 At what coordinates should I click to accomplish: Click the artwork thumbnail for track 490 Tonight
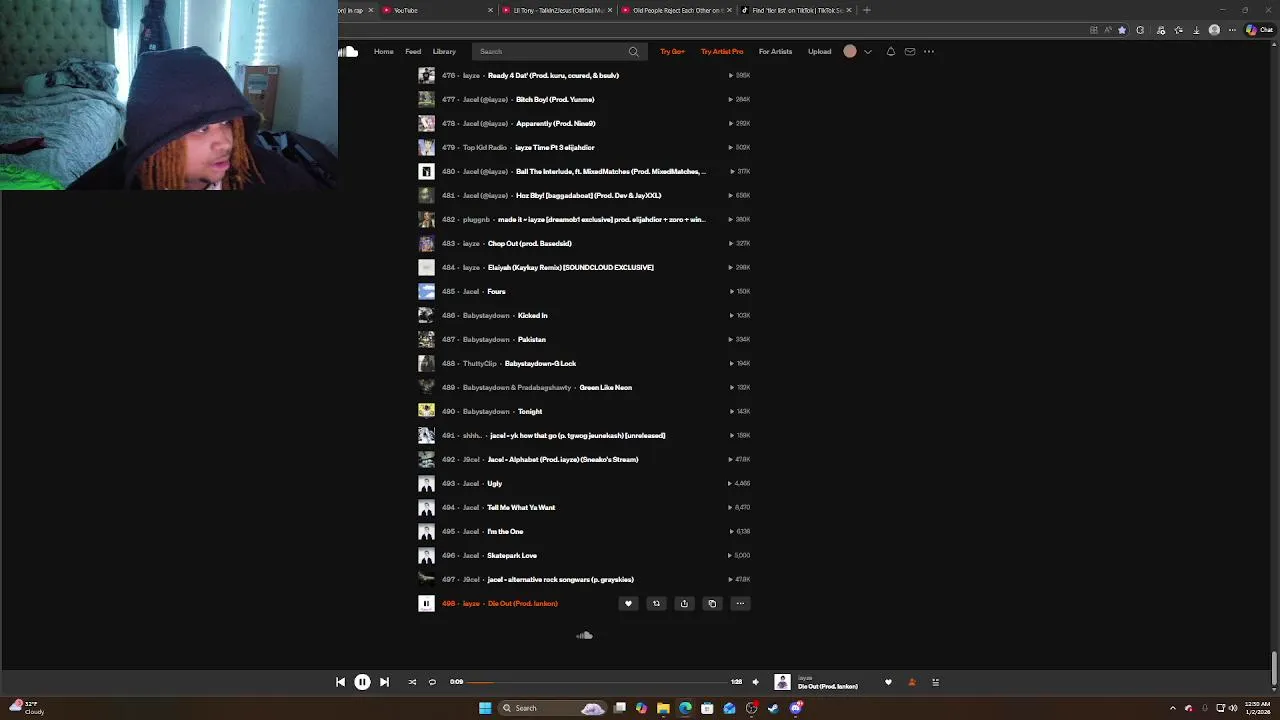[x=426, y=411]
